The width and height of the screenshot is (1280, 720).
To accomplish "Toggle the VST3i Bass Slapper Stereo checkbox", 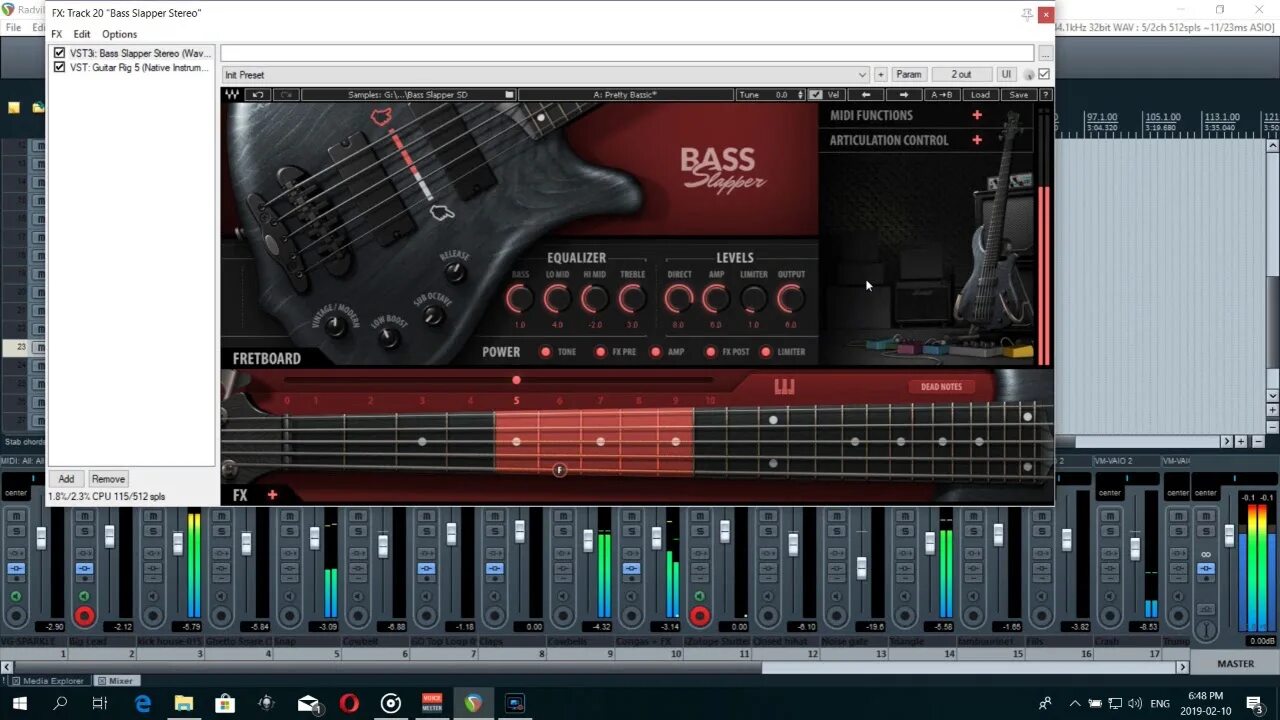I will pyautogui.click(x=59, y=53).
